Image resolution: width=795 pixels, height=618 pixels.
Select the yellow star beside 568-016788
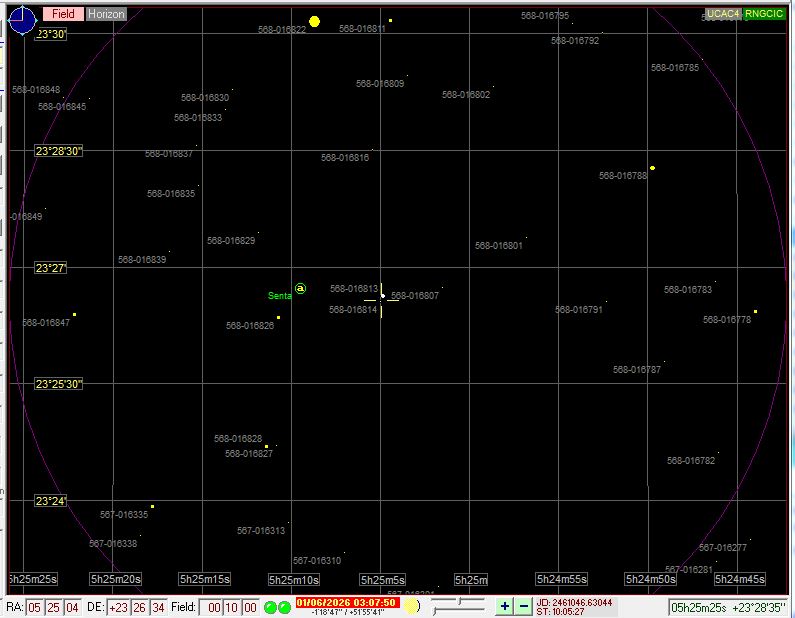(652, 168)
